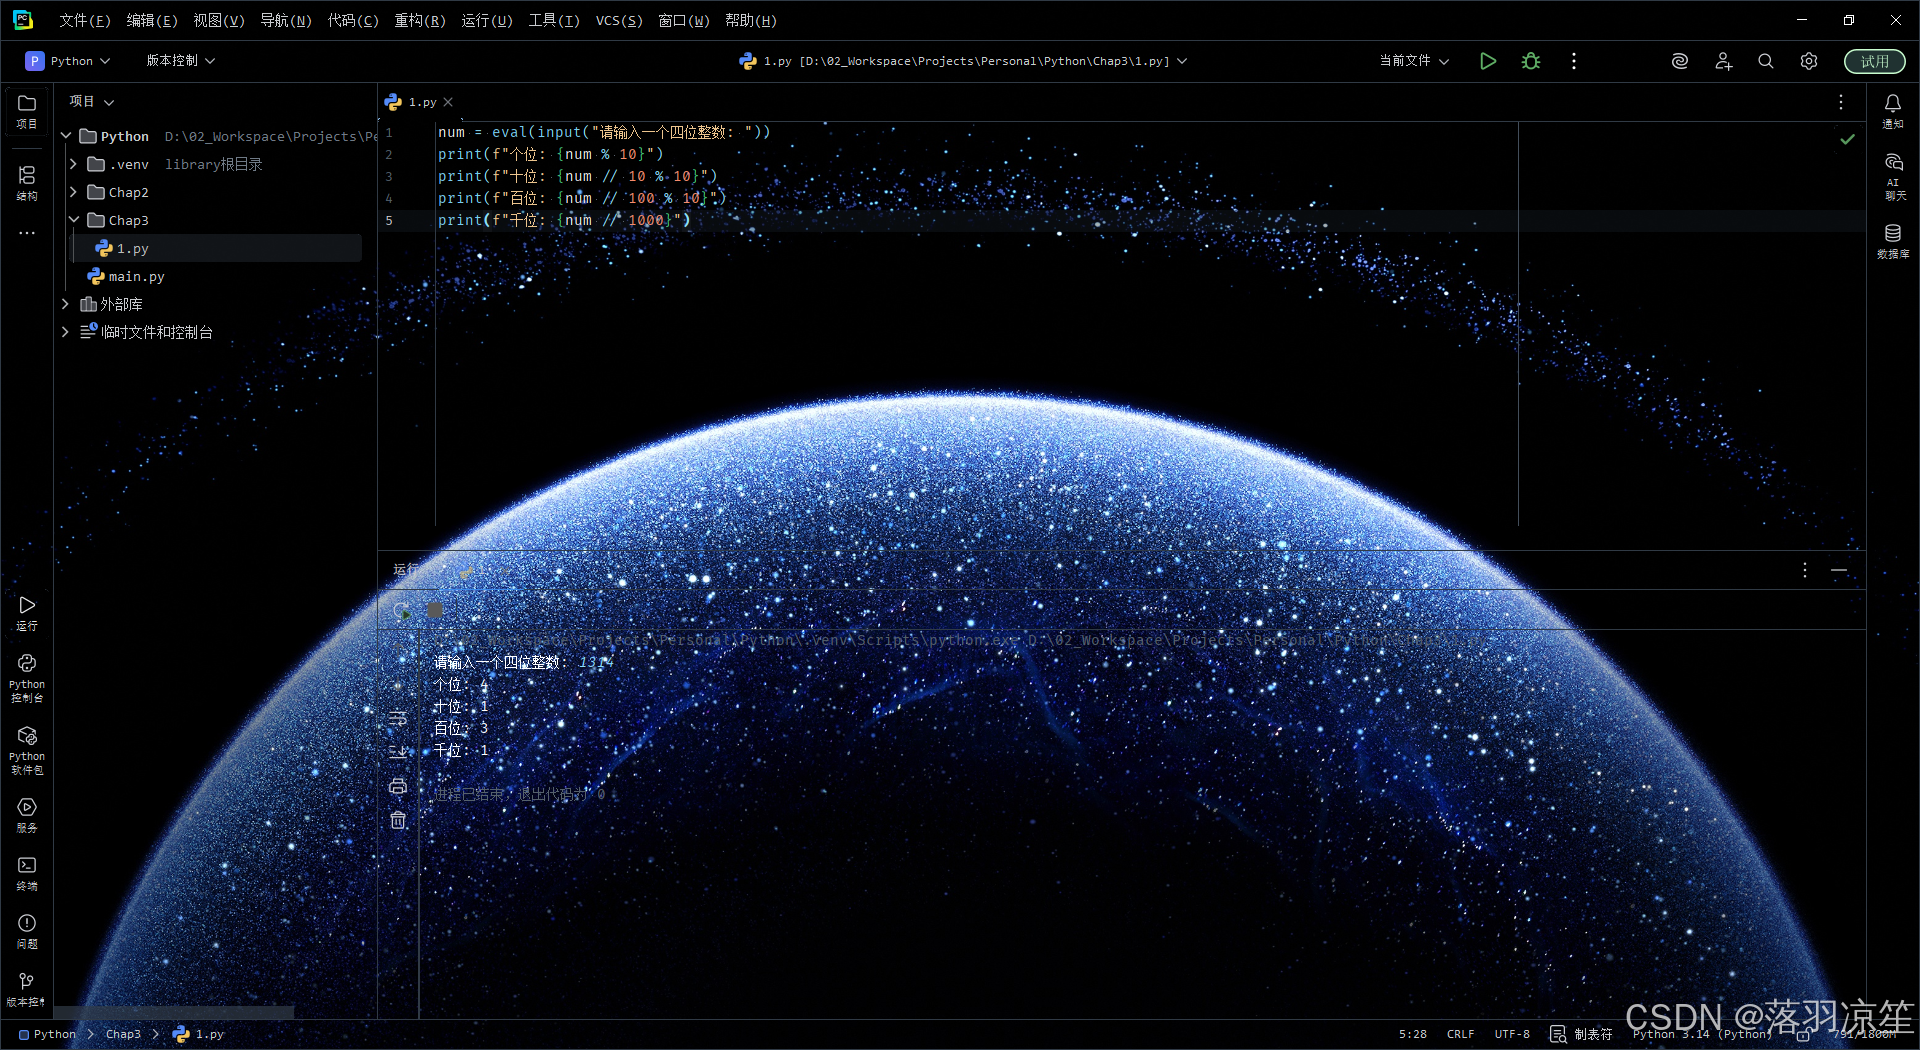Viewport: 1920px width, 1050px height.
Task: Click the 5:28 cursor position status
Action: (1413, 1034)
